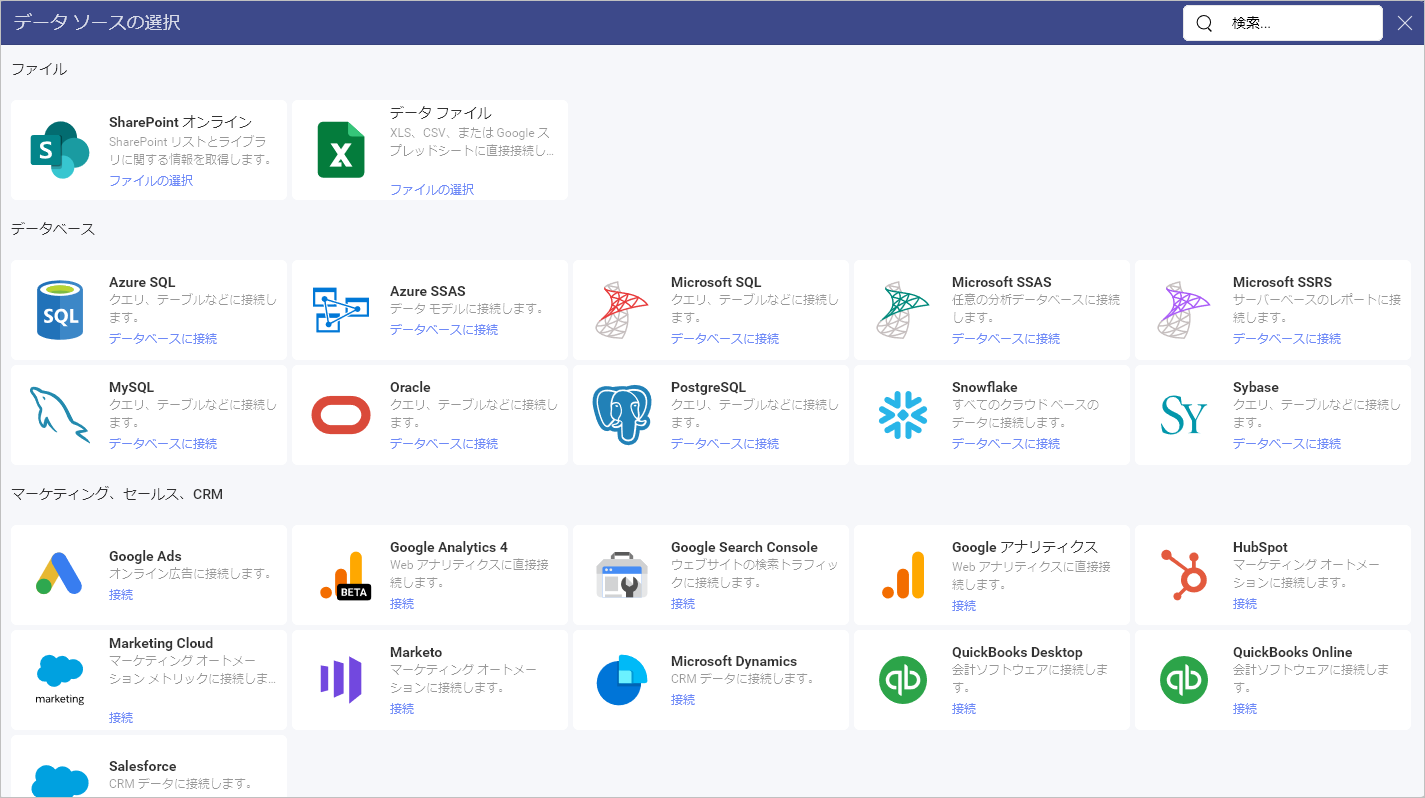1425x798 pixels.
Task: Click the Google Ads logo icon
Action: 60,573
